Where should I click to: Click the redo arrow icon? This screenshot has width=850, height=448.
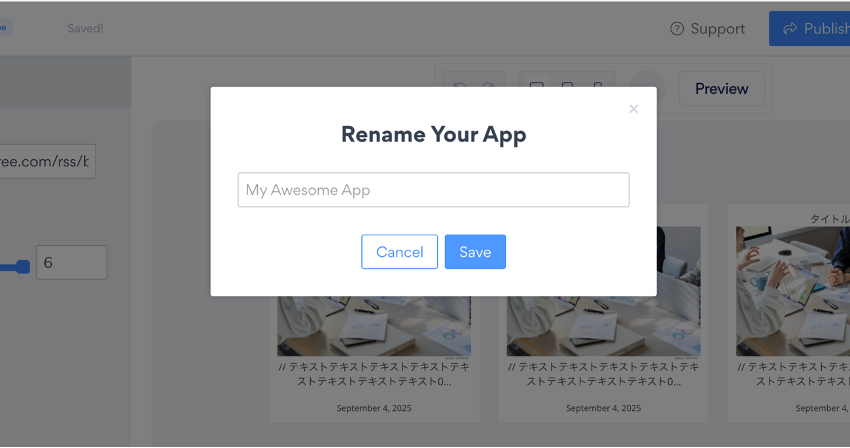click(488, 87)
